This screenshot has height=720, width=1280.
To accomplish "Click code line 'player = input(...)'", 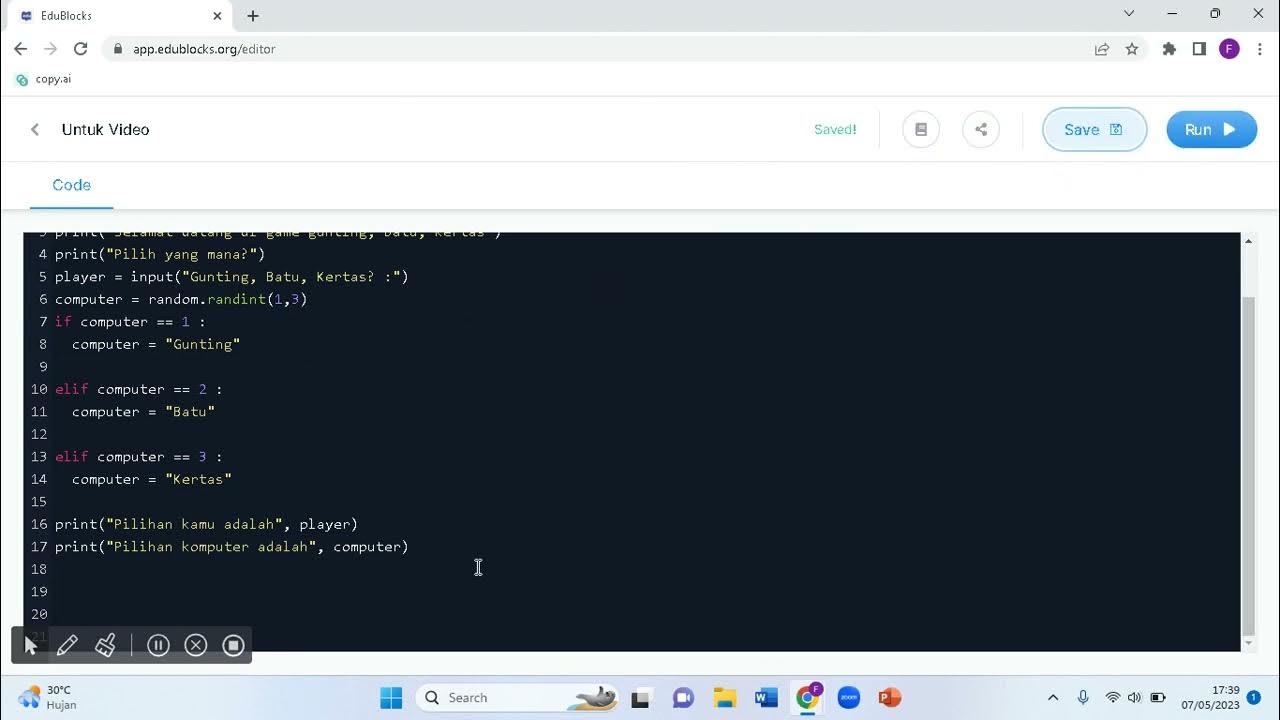I will click(232, 277).
